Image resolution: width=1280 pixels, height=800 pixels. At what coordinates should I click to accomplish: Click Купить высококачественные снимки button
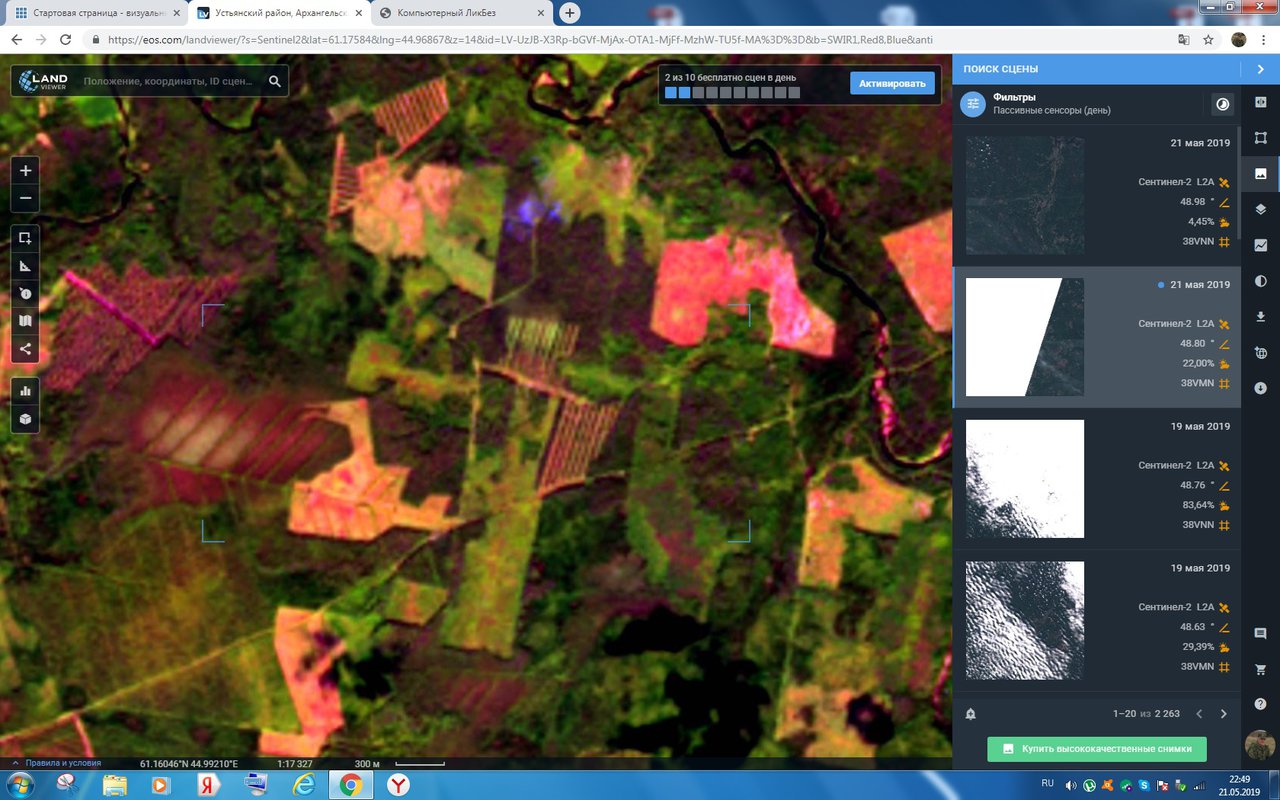pos(1096,749)
